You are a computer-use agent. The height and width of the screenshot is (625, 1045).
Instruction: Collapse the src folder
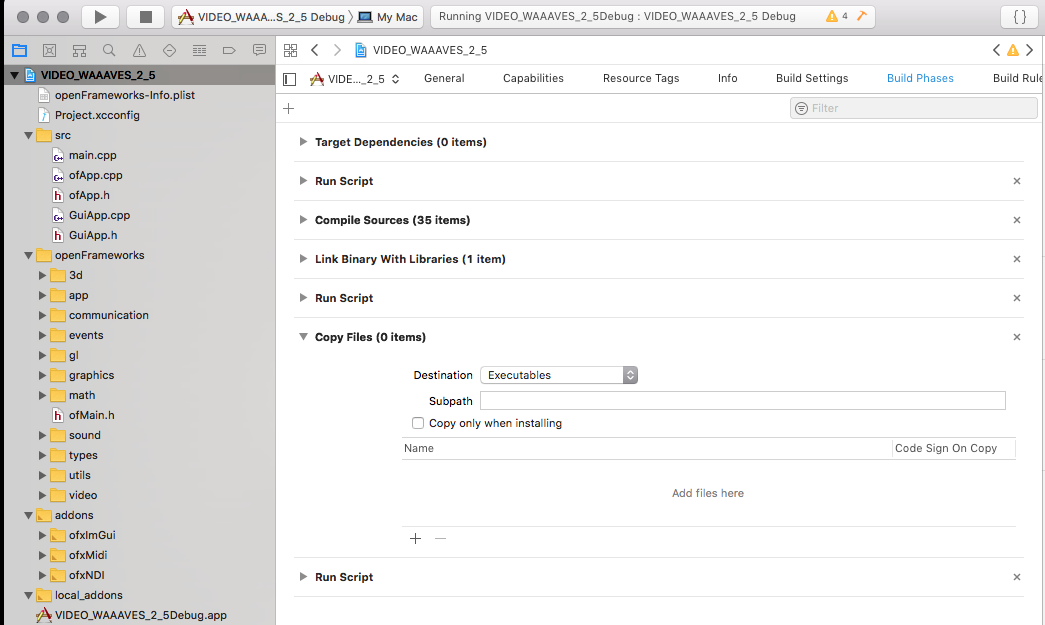click(x=28, y=135)
